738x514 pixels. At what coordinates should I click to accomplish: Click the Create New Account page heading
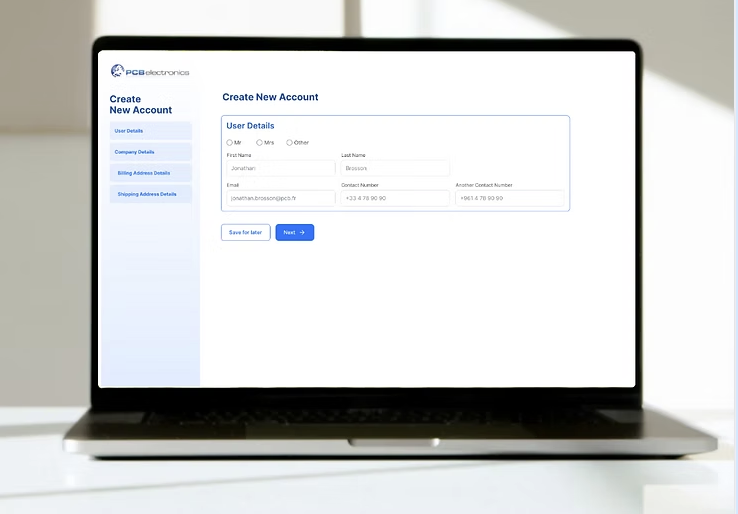tap(270, 97)
